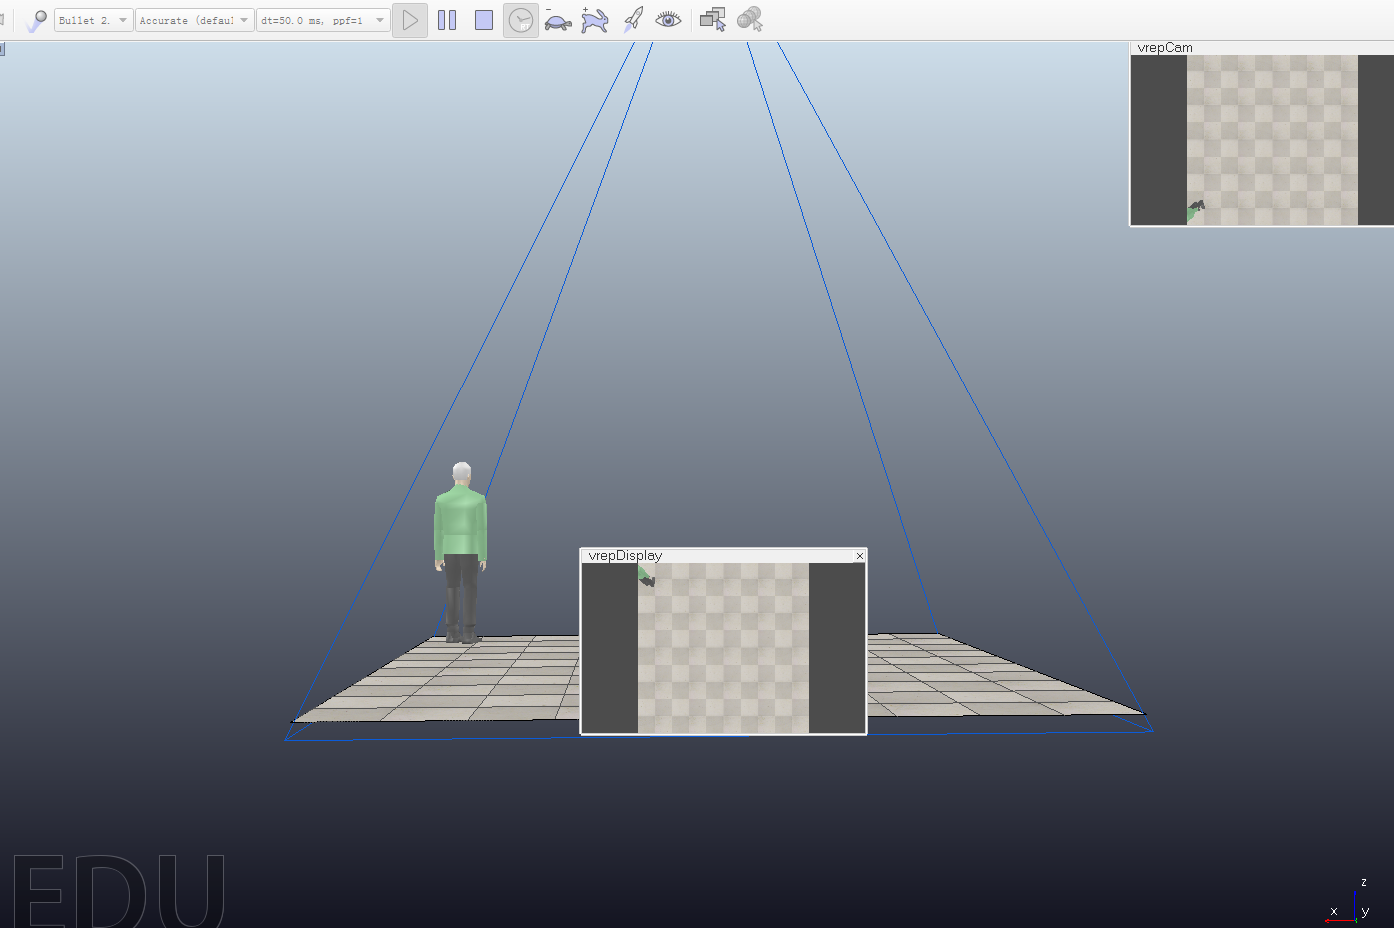Click the vrepCam view title
The width and height of the screenshot is (1394, 928).
pyautogui.click(x=1165, y=48)
